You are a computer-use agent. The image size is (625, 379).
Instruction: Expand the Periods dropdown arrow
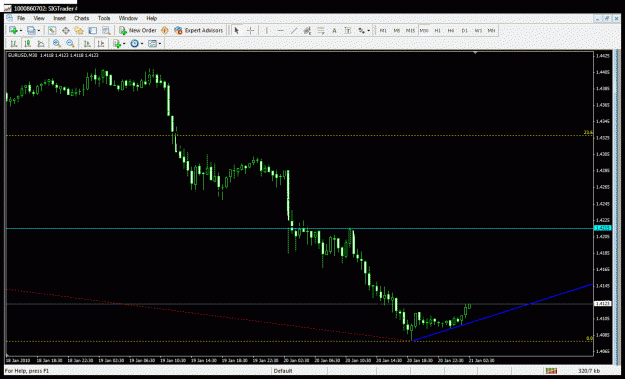coord(142,44)
